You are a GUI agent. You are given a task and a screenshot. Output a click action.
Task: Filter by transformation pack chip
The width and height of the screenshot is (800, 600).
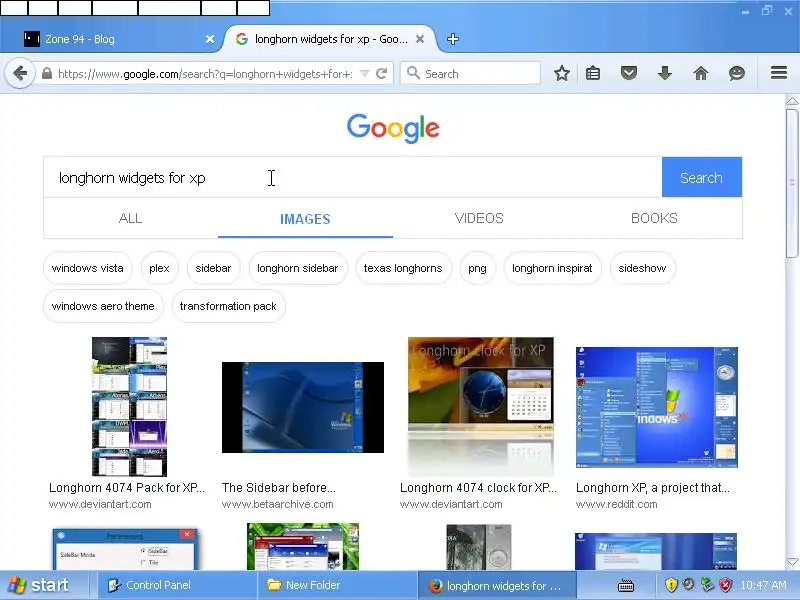coord(228,306)
